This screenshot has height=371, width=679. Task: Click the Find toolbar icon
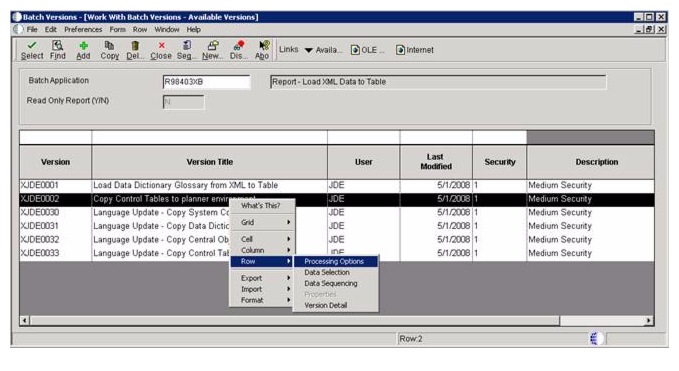coord(57,45)
